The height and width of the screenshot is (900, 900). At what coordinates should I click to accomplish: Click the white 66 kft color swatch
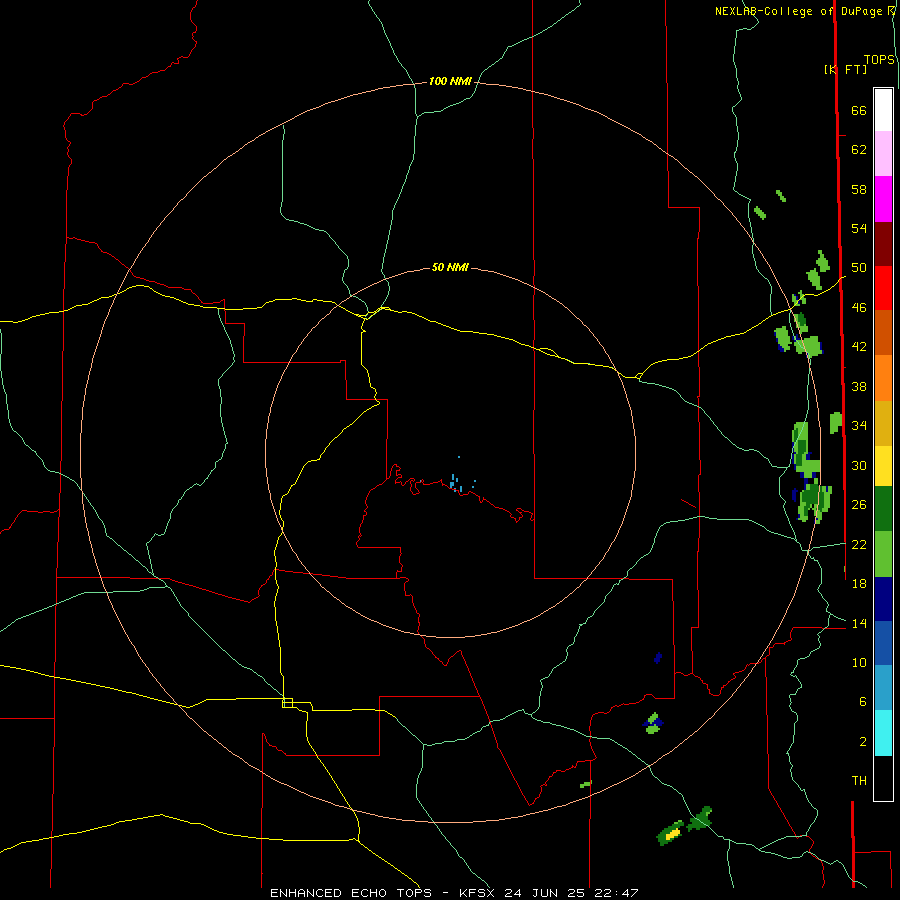coord(883,110)
